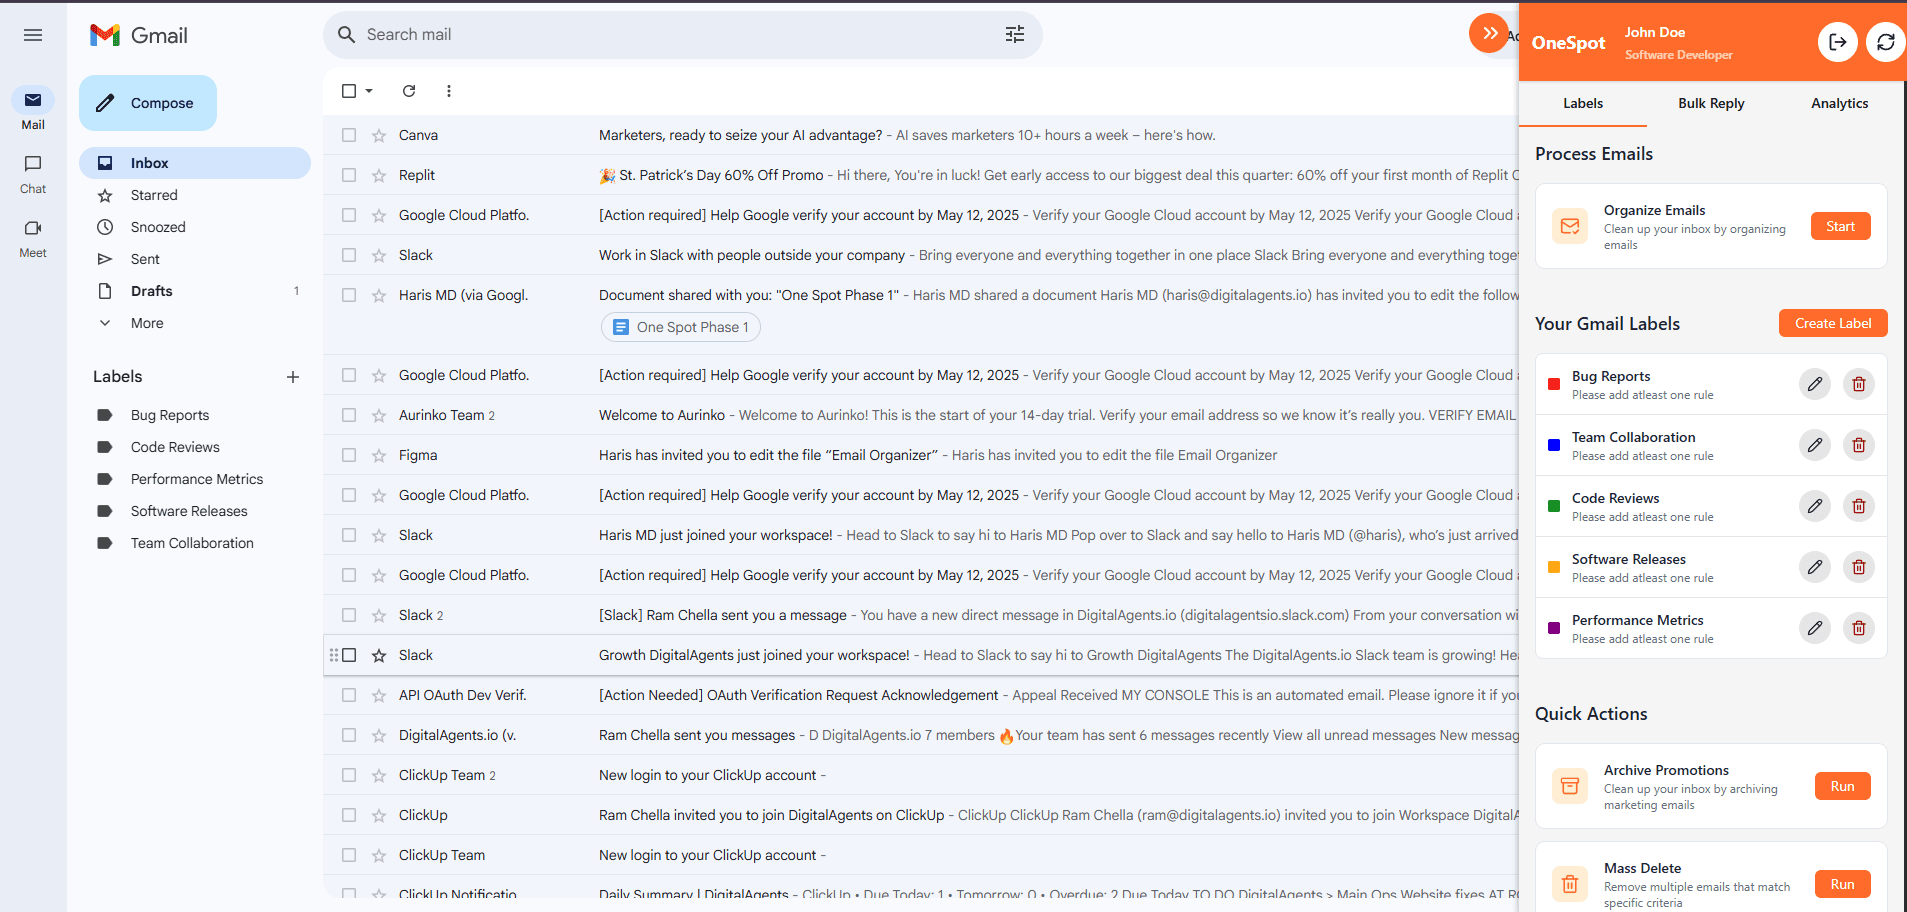Select the Replit email checkbox

[x=349, y=175]
